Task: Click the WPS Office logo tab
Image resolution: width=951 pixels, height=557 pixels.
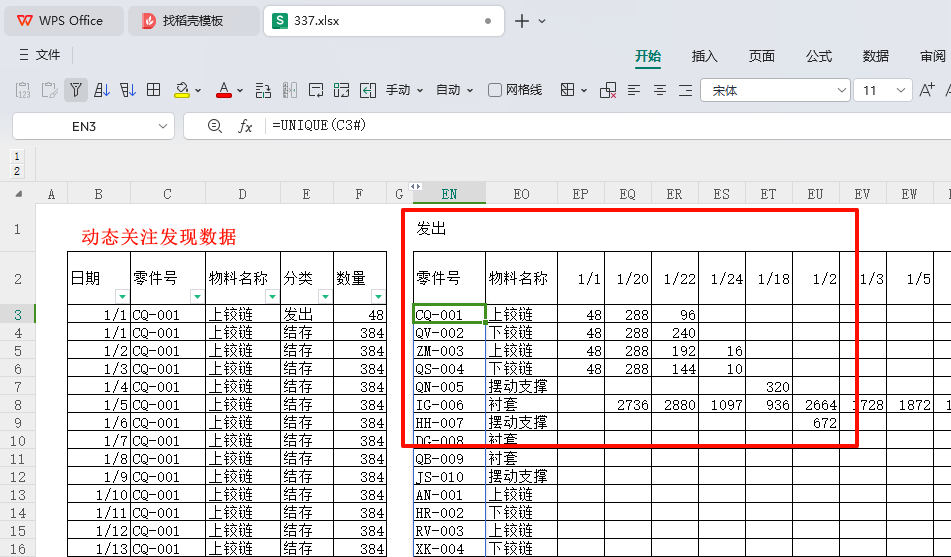Action: [x=63, y=21]
